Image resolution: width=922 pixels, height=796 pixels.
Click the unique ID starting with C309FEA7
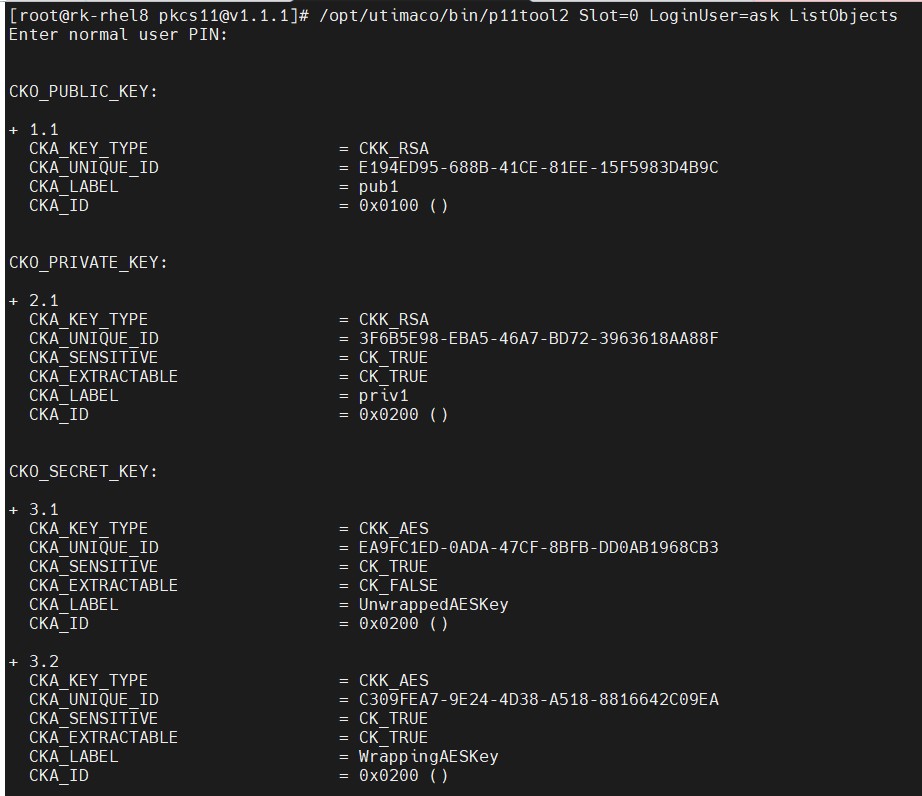[x=539, y=700]
